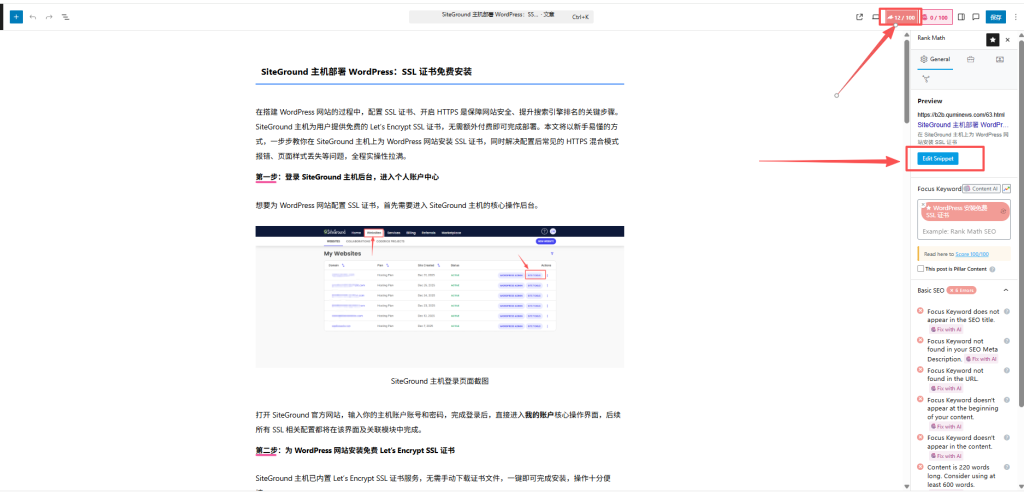Switch to the General tab

(x=935, y=59)
